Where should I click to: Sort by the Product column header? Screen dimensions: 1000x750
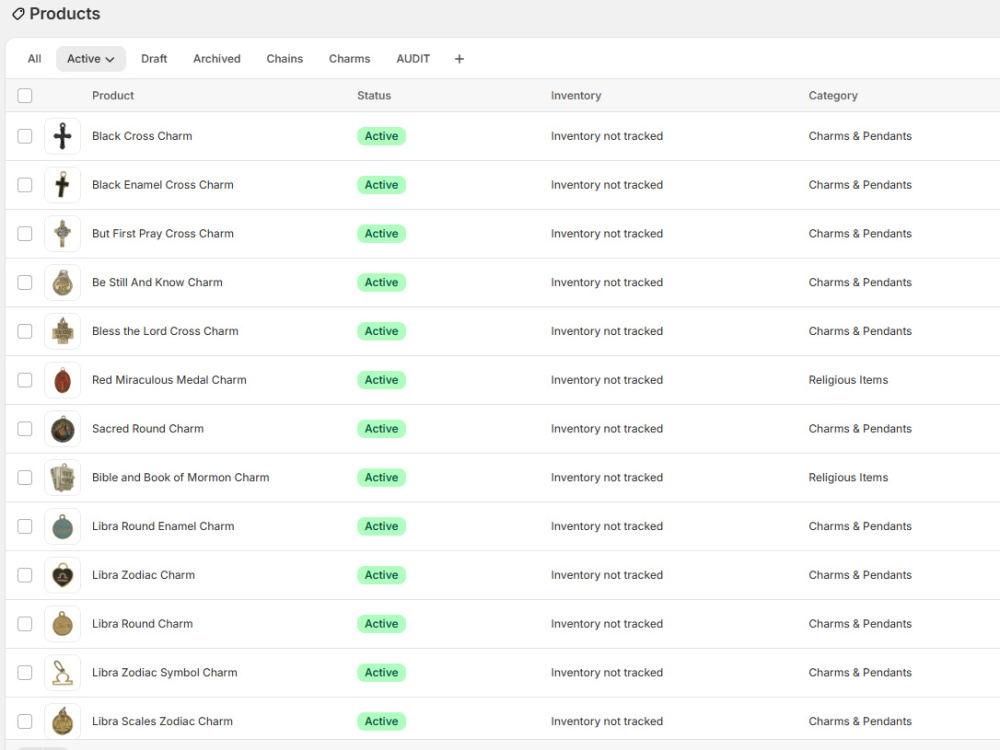tap(113, 96)
